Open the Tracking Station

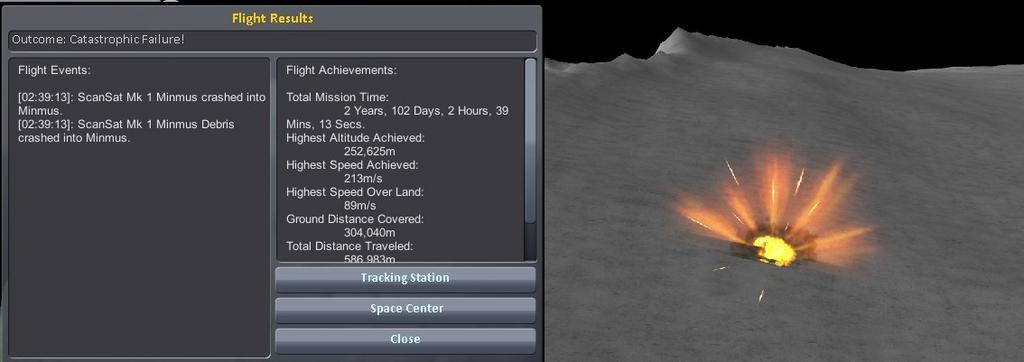click(405, 279)
